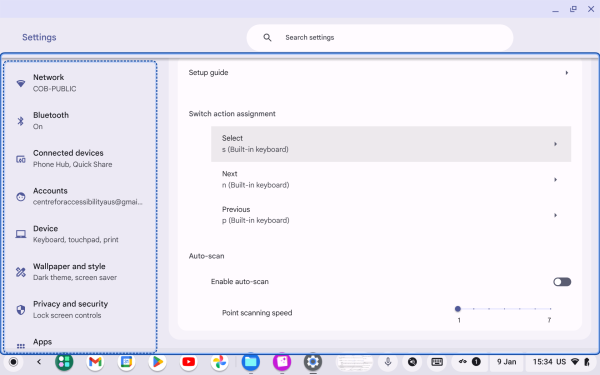This screenshot has height=375, width=600.
Task: Click the Wi-Fi icon beside Network
Action: click(21, 83)
